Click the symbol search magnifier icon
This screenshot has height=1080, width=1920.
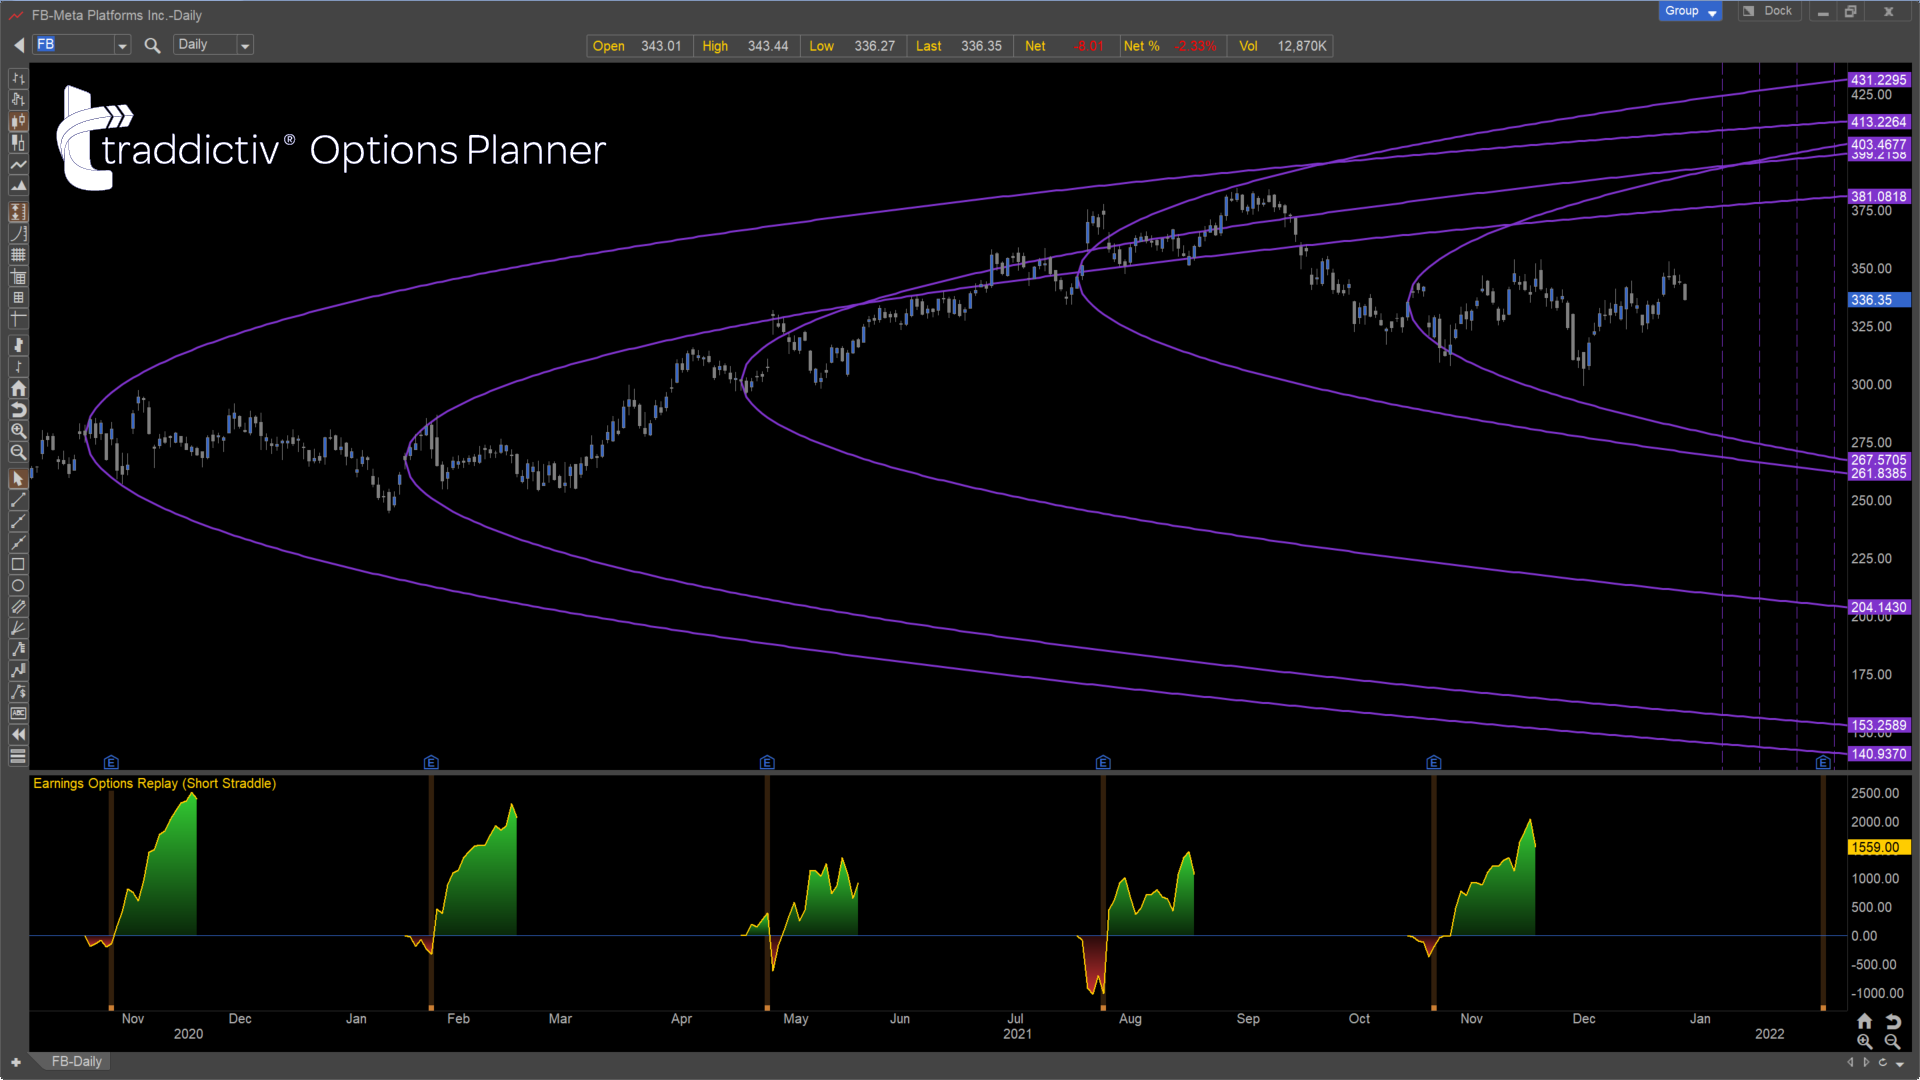(x=152, y=45)
